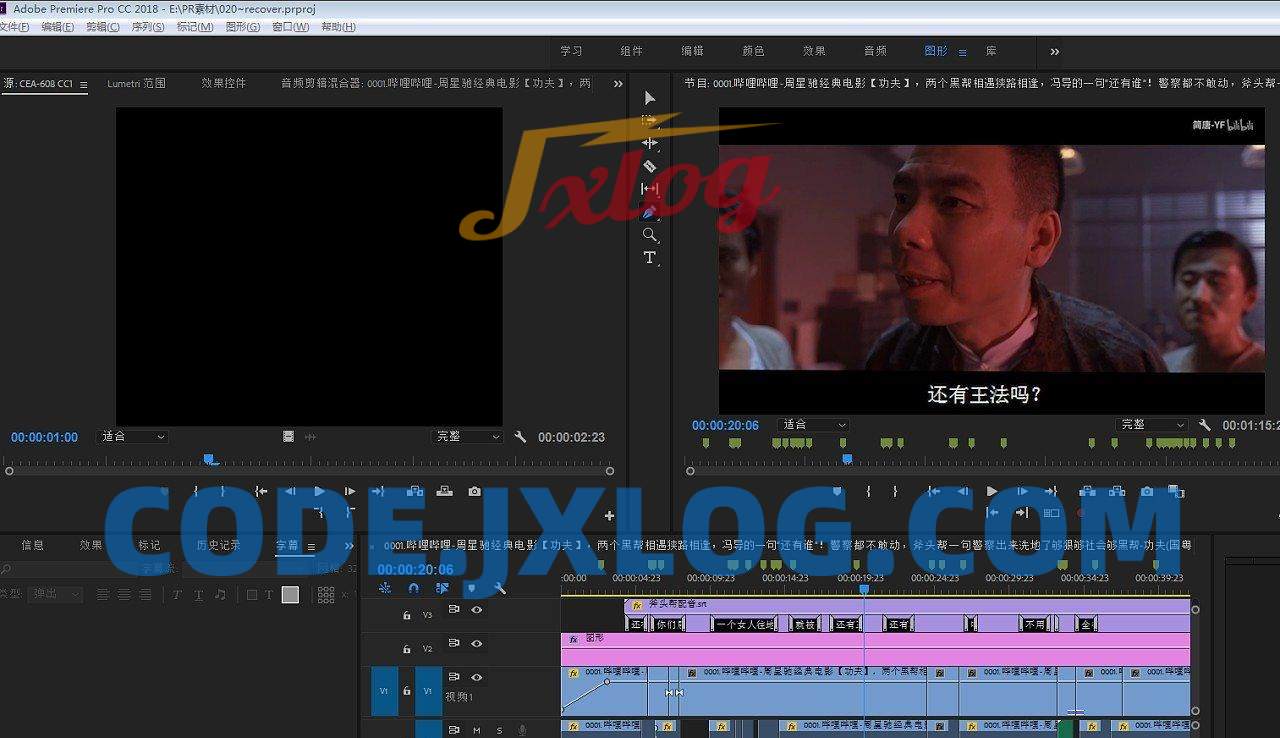Open Source monitor 完整 resolution dropdown

[x=467, y=437]
